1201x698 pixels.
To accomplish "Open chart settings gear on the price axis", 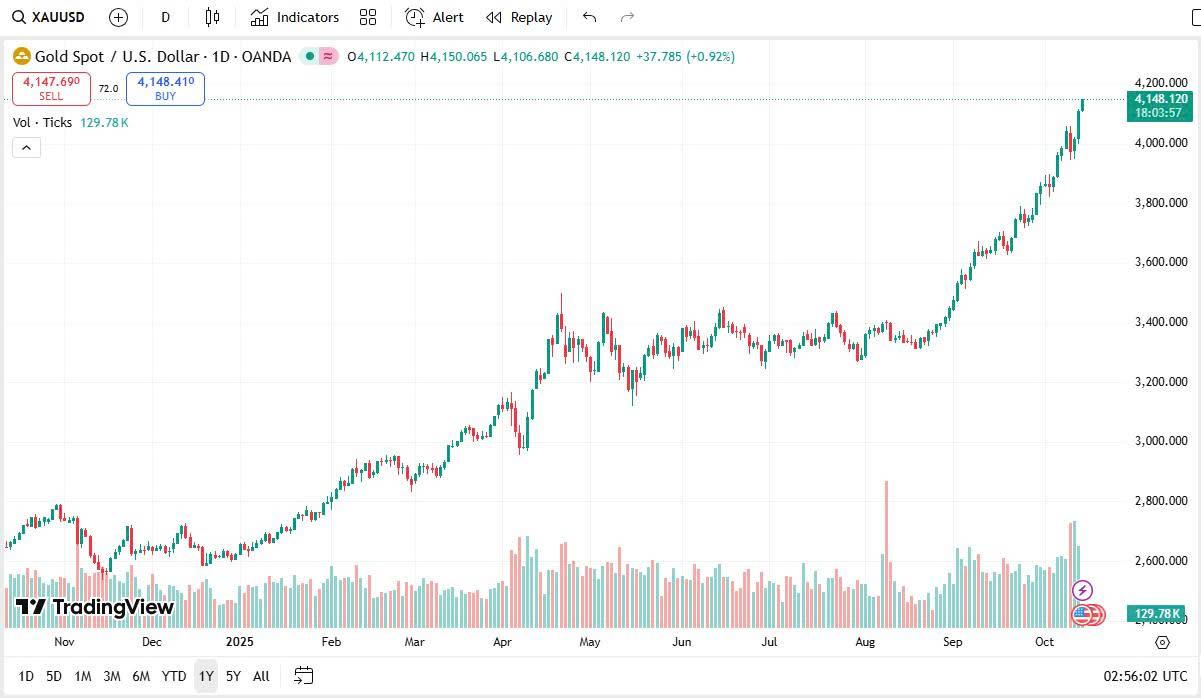I will (1162, 642).
